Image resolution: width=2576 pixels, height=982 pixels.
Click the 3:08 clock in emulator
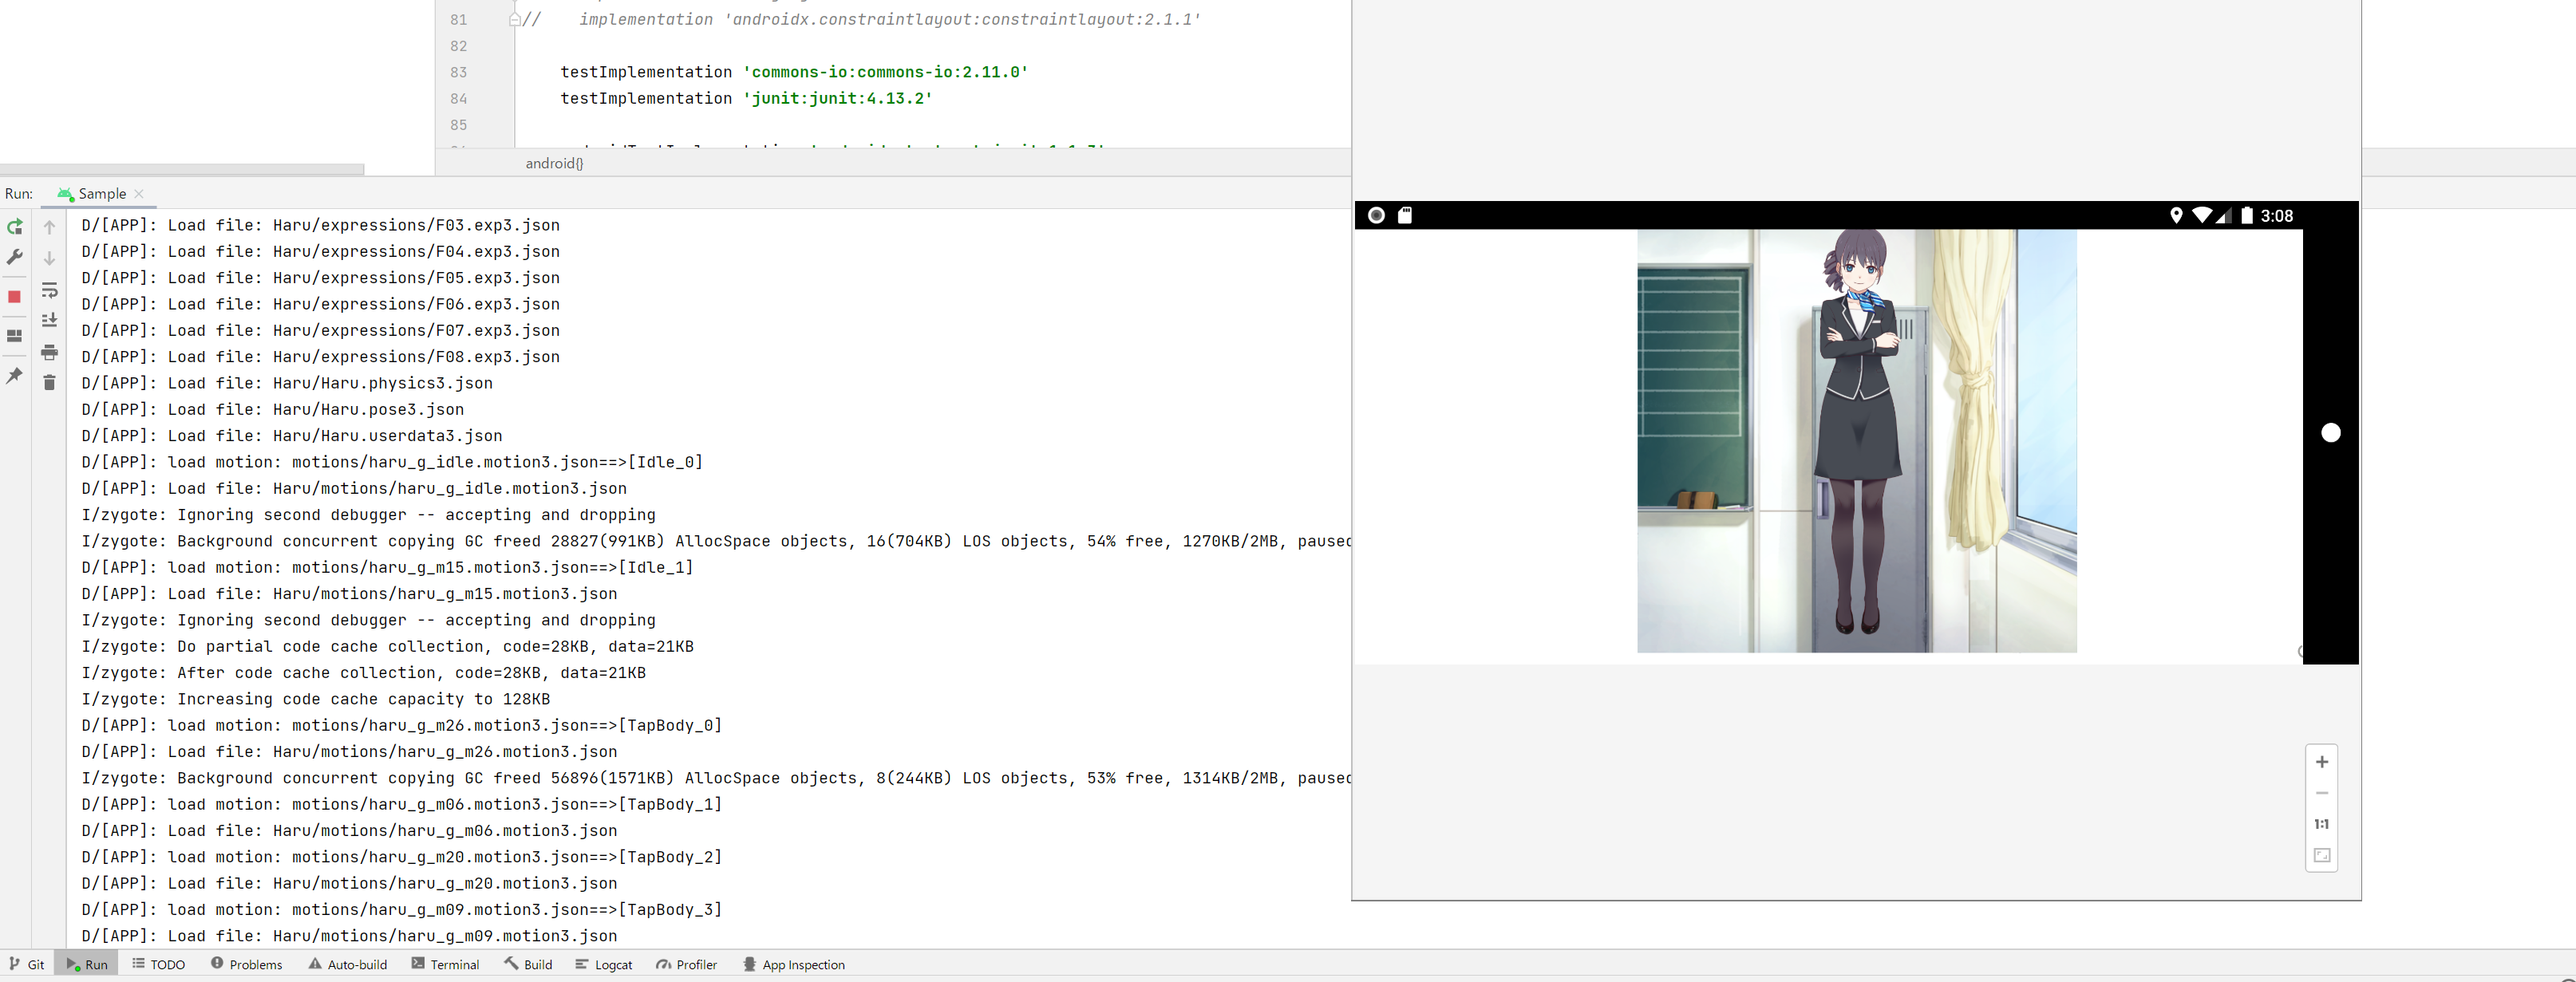[2277, 216]
